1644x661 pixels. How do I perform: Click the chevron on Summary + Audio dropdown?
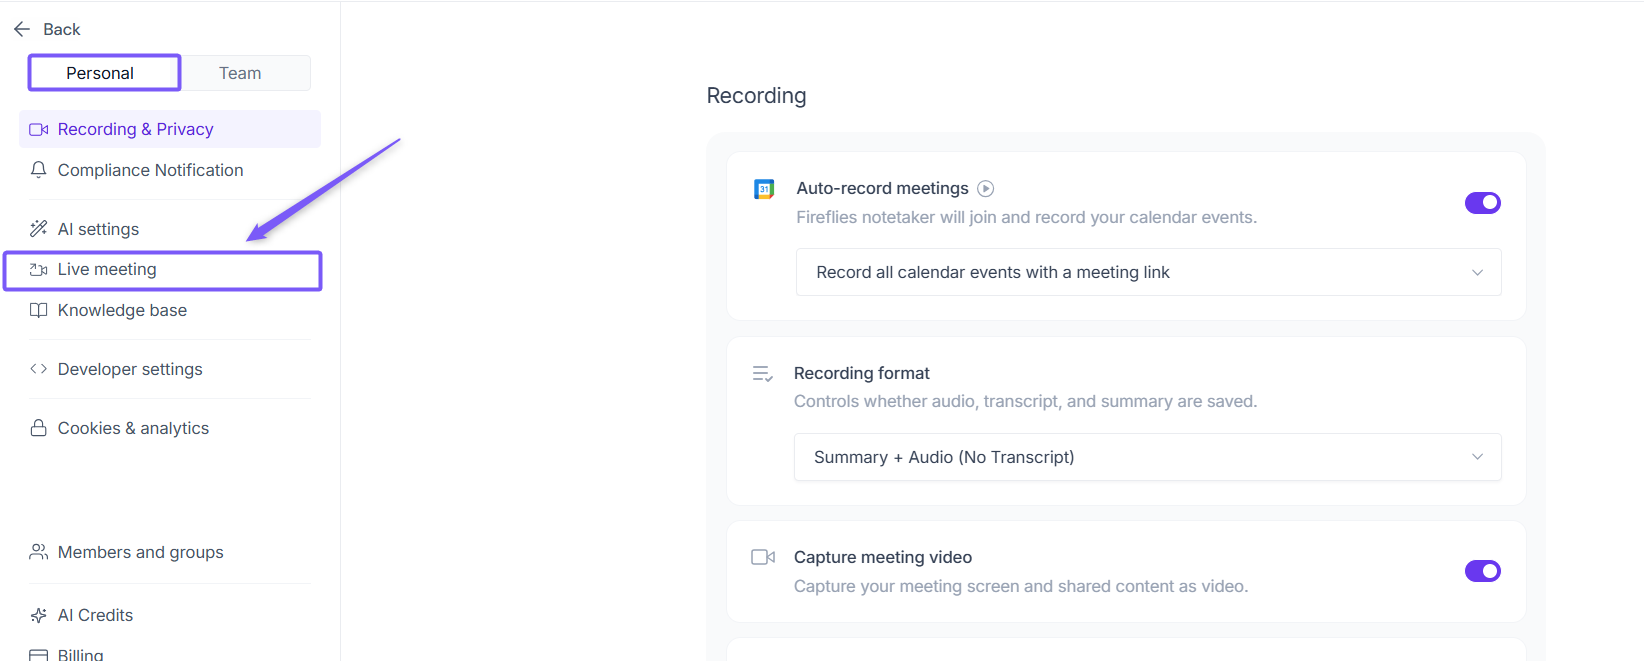click(1477, 457)
